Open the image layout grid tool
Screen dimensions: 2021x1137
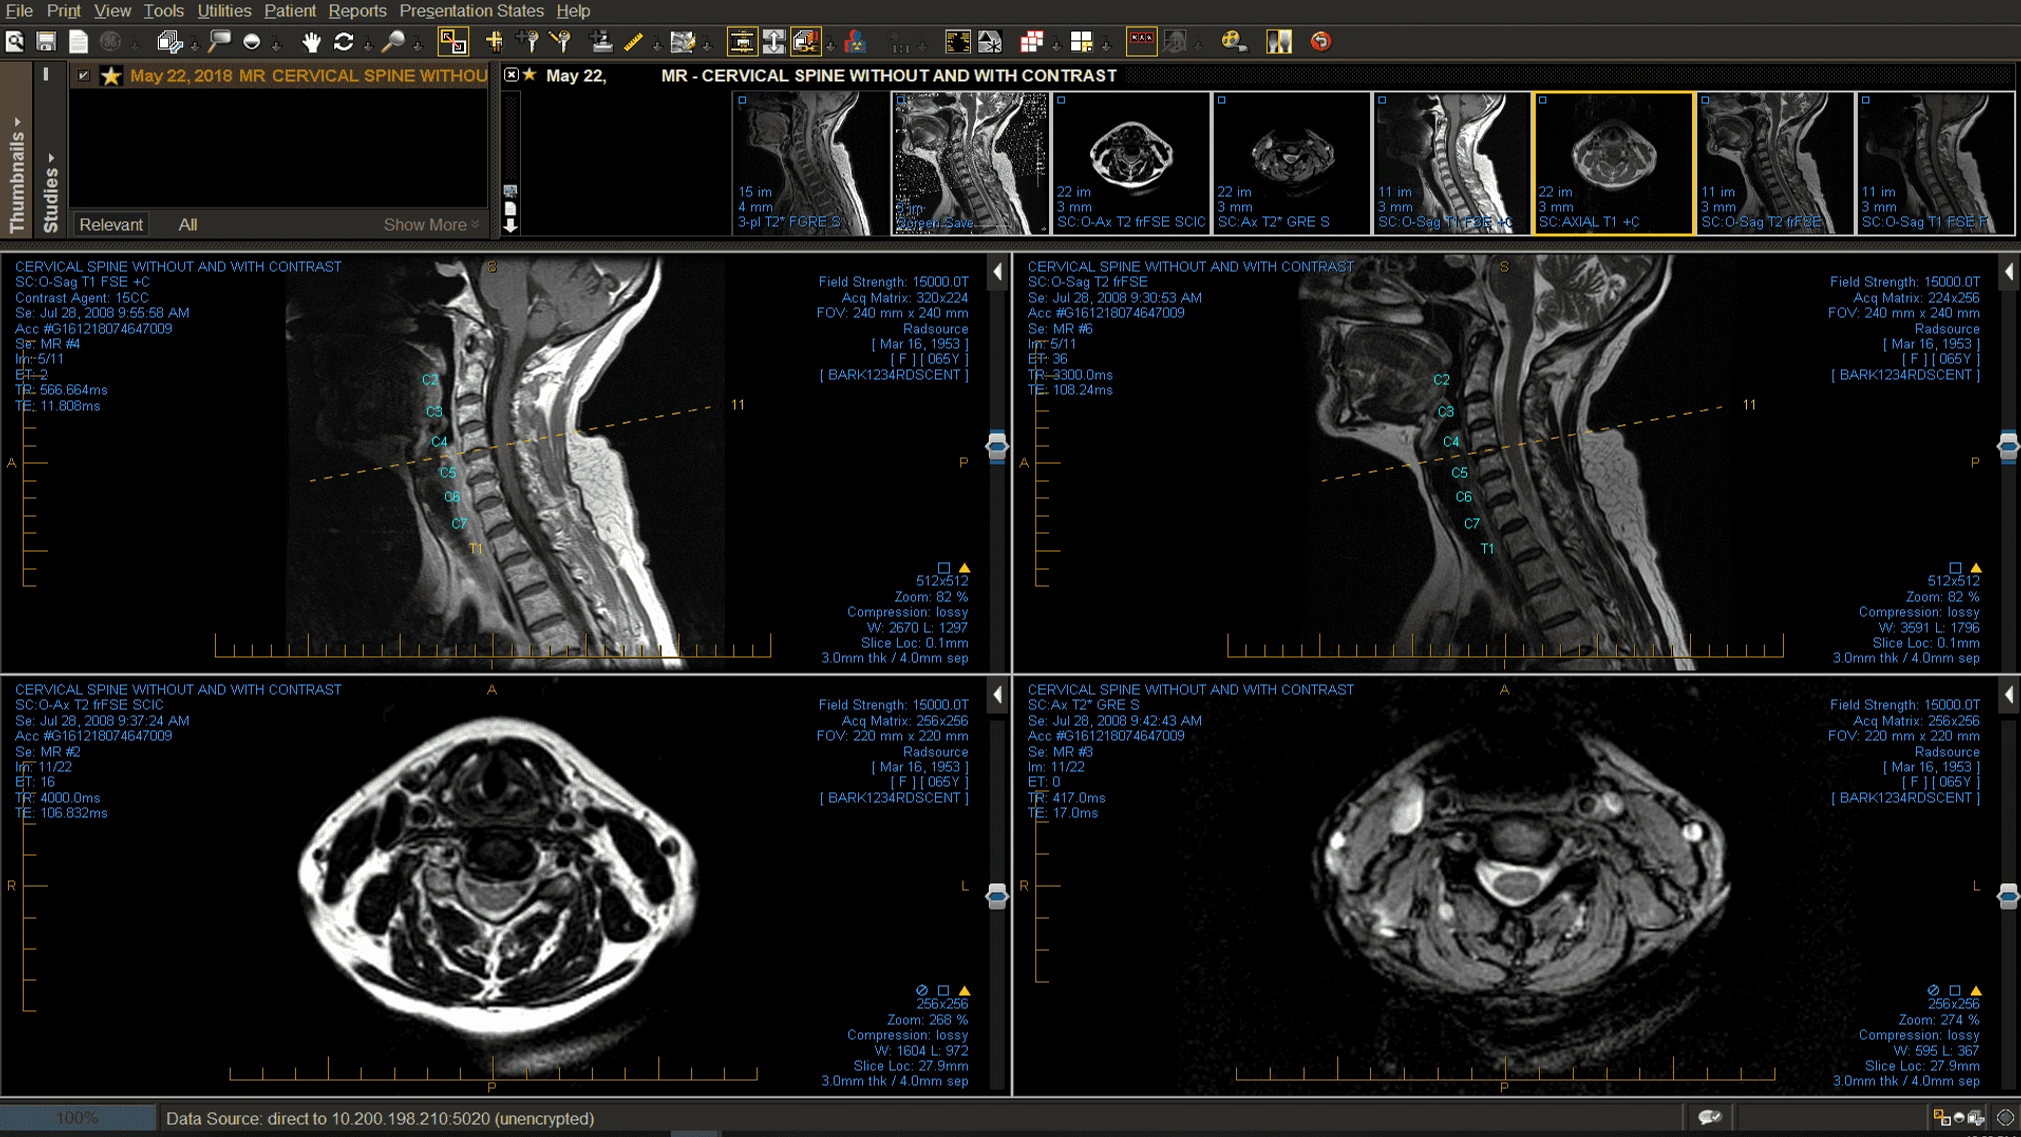point(1081,43)
